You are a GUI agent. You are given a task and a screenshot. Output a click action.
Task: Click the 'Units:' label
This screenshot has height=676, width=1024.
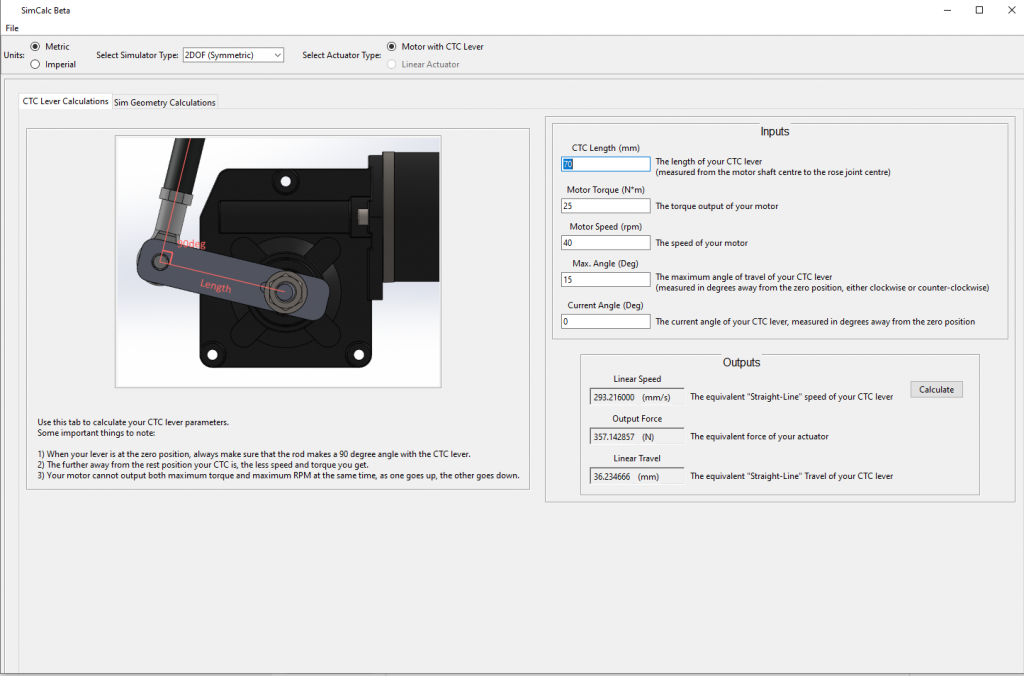(14, 55)
